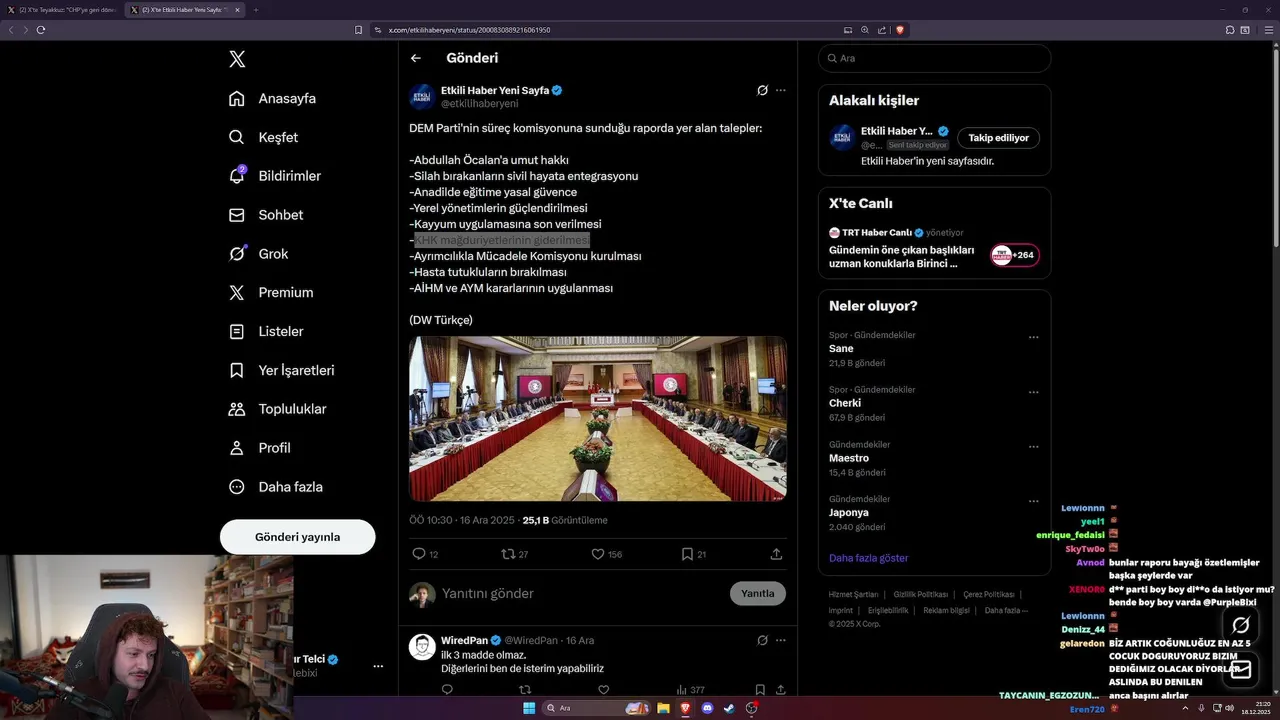Open more options for Cherki trend

pos(1034,392)
